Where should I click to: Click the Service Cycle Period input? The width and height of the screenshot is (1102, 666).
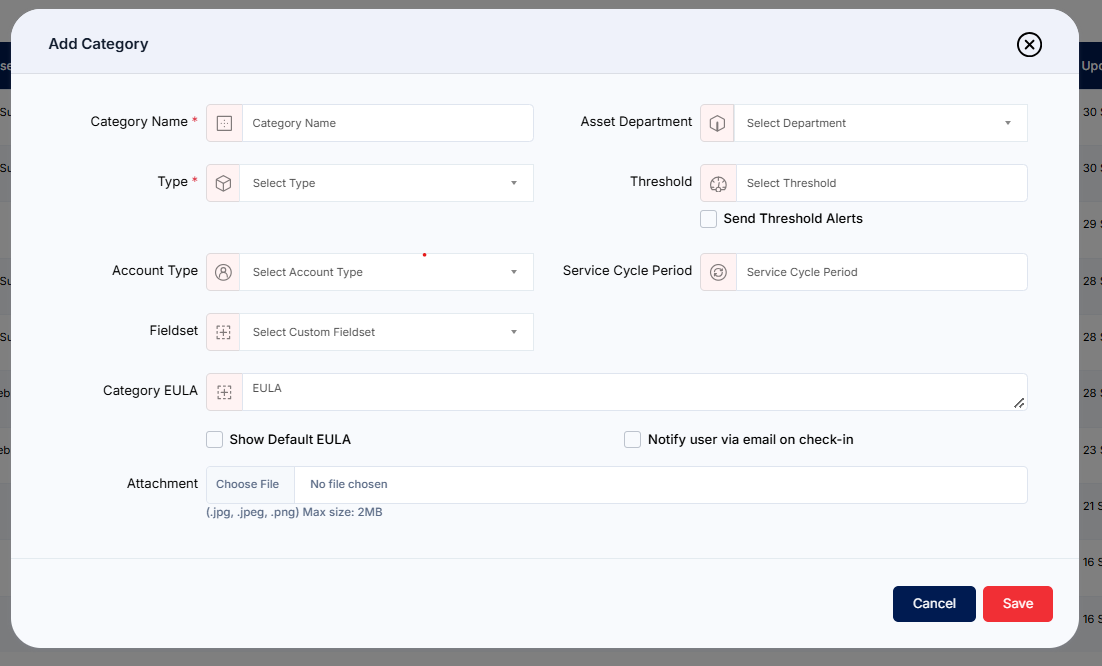coord(882,273)
